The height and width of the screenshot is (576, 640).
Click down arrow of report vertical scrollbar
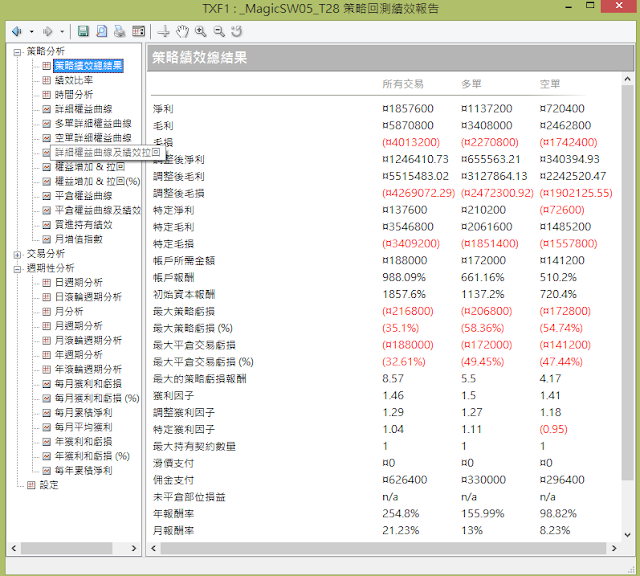point(627,535)
